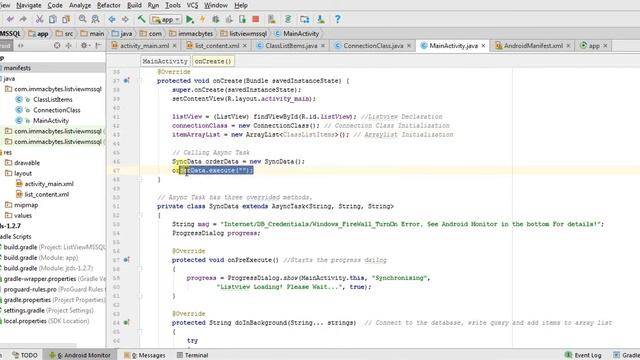Viewport: 640px width, 360px height.
Task: Click override gutter marker beside doInBackground
Action: pyautogui.click(x=127, y=322)
